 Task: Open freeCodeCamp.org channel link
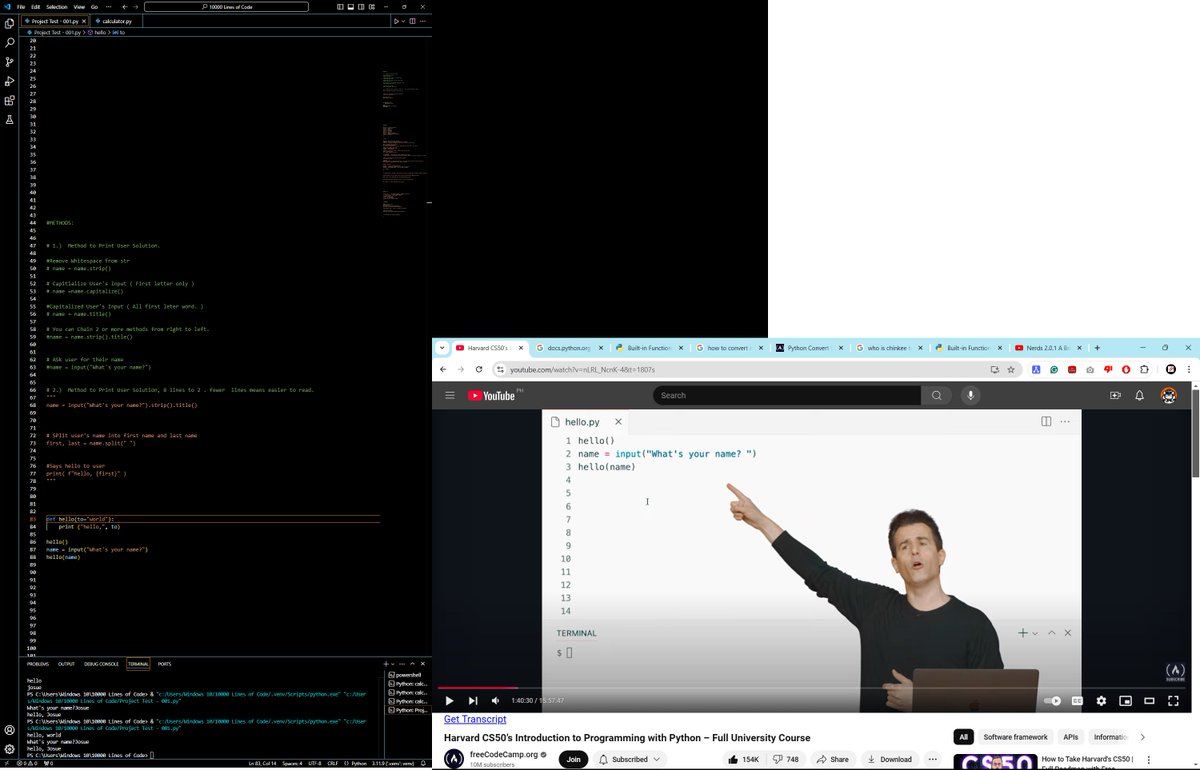point(504,754)
